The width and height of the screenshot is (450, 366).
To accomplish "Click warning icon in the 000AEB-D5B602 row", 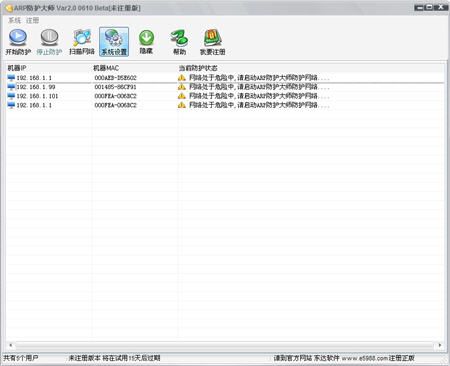I will [x=182, y=78].
